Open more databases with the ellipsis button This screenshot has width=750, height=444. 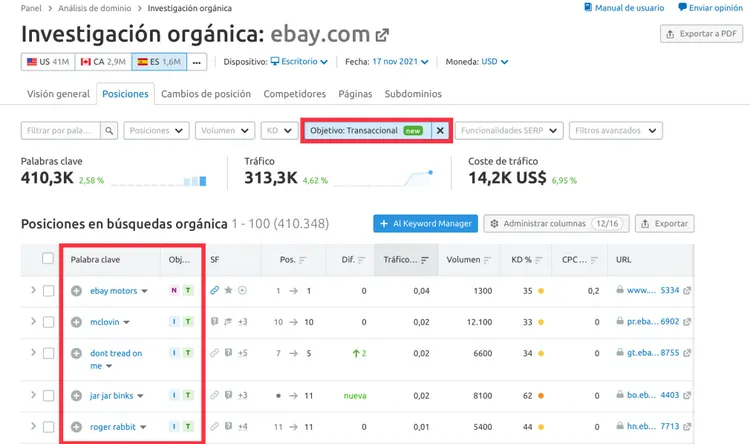click(197, 62)
